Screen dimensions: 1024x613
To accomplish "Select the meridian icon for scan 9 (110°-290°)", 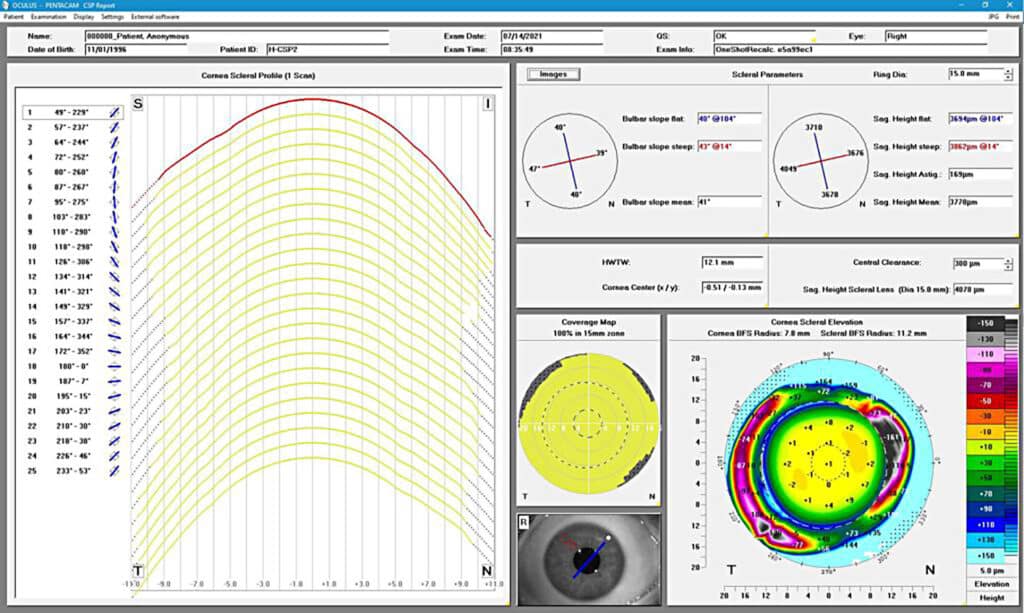I will 114,232.
